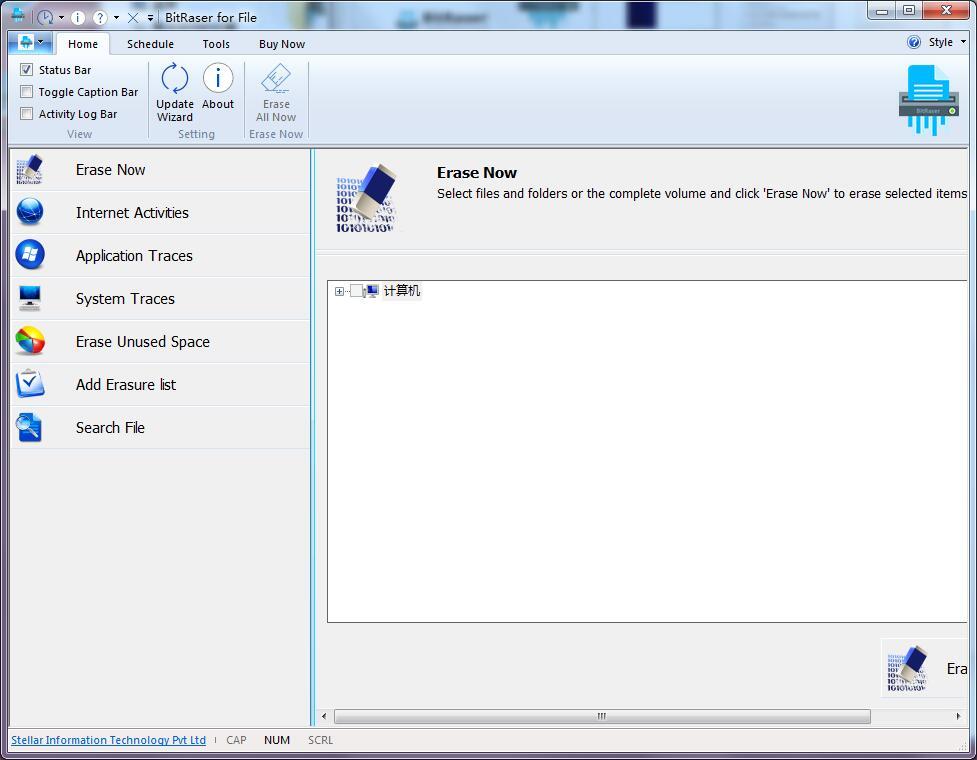Click the CAP indicator in status bar
The width and height of the screenshot is (977, 760).
(x=236, y=740)
